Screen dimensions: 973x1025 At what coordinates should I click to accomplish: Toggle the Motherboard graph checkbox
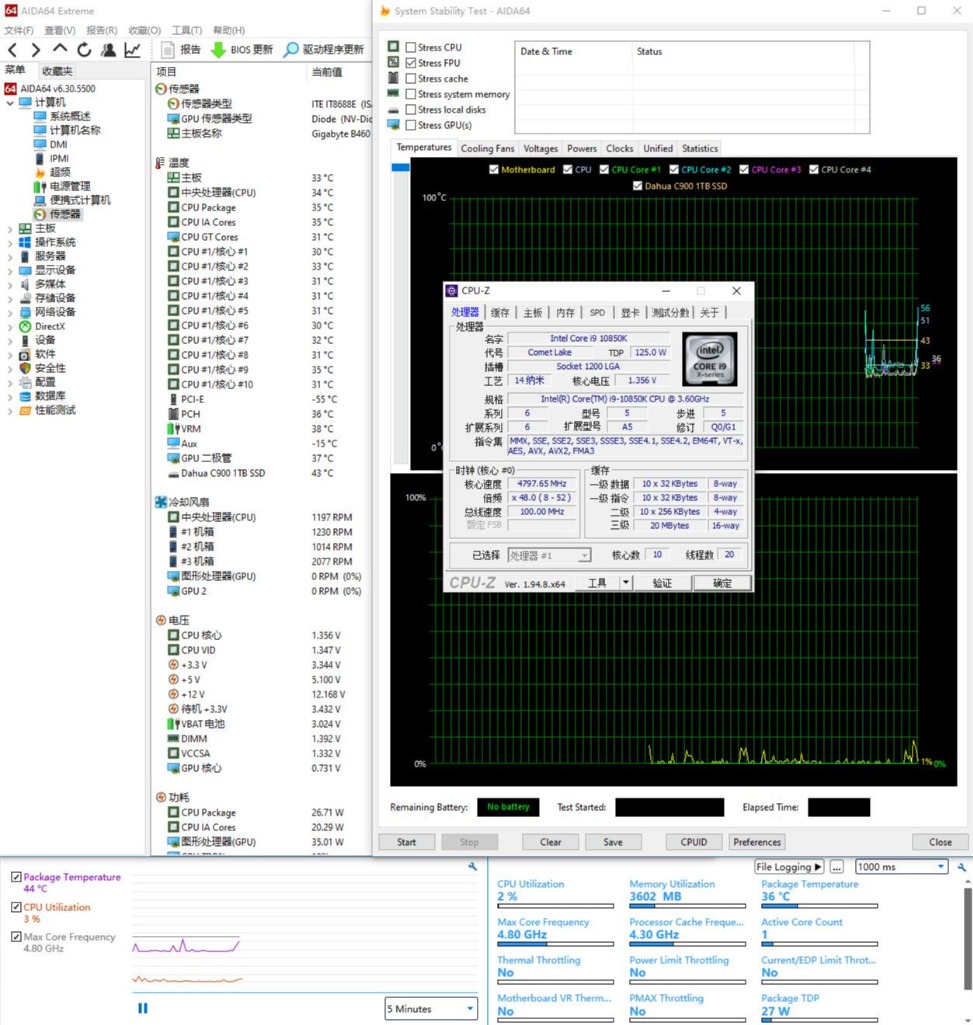coord(494,169)
